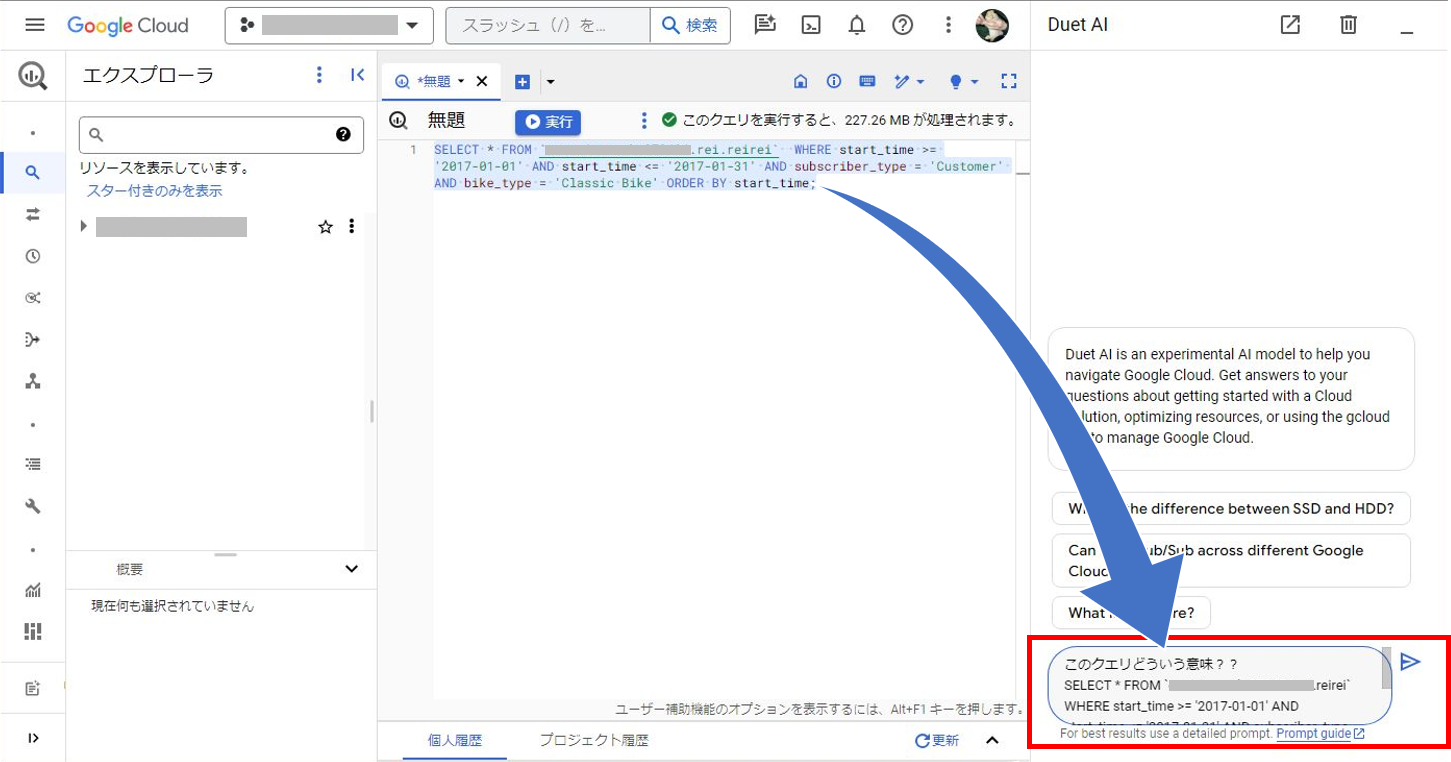The image size is (1451, 762).
Task: Run the query with 実行 button
Action: coord(548,122)
